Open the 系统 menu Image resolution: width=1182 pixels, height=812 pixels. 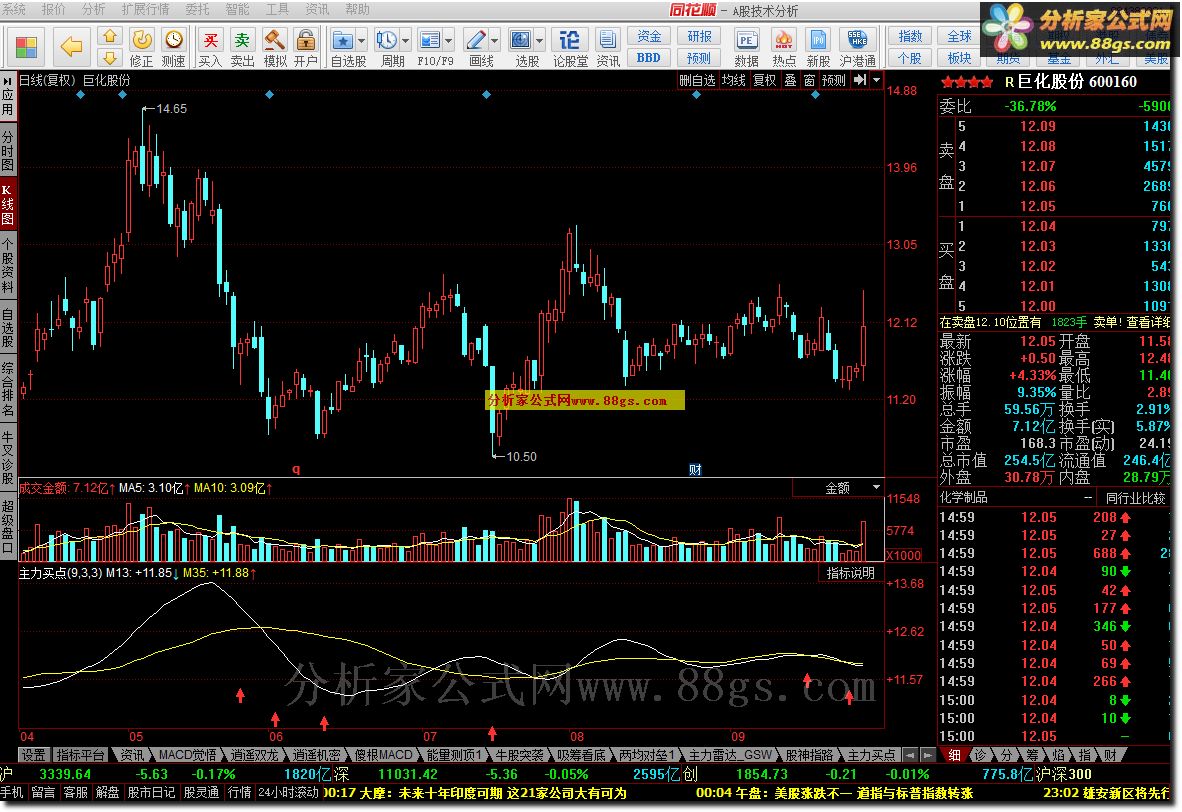point(14,9)
